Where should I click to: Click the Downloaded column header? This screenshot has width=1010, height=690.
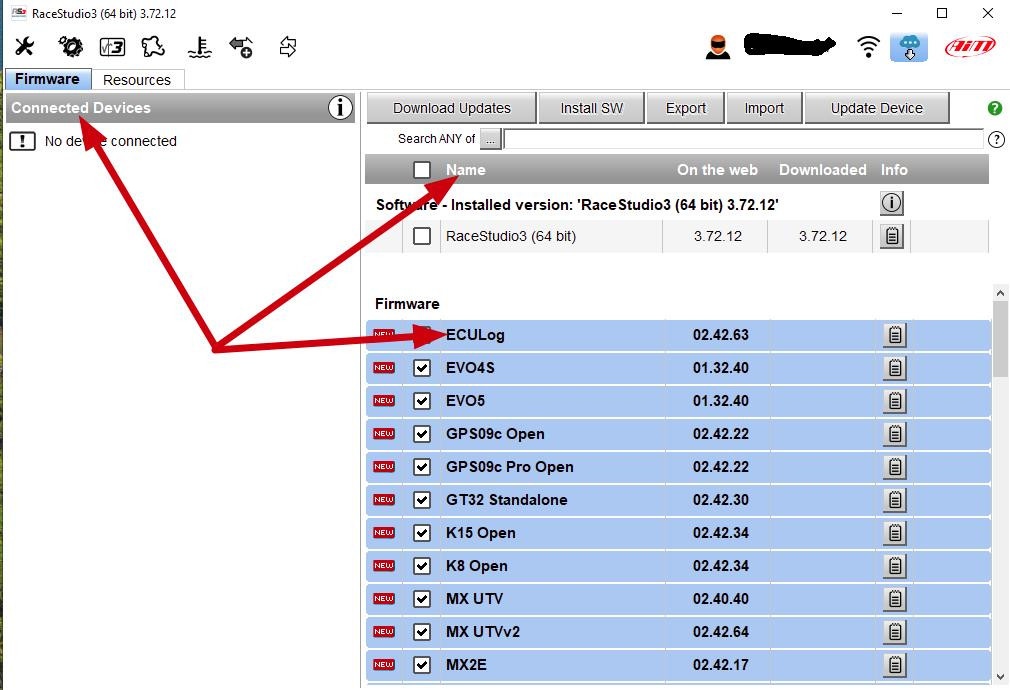[x=823, y=170]
